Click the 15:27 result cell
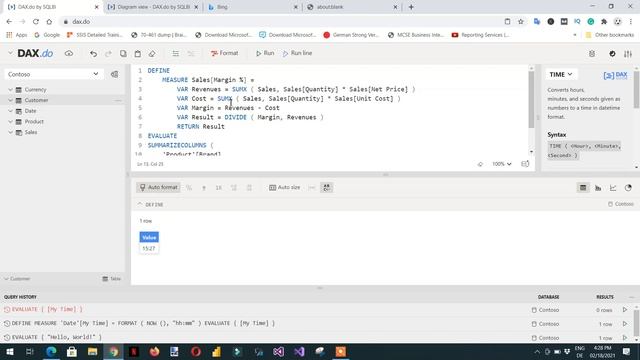Image resolution: width=640 pixels, height=360 pixels. (149, 248)
